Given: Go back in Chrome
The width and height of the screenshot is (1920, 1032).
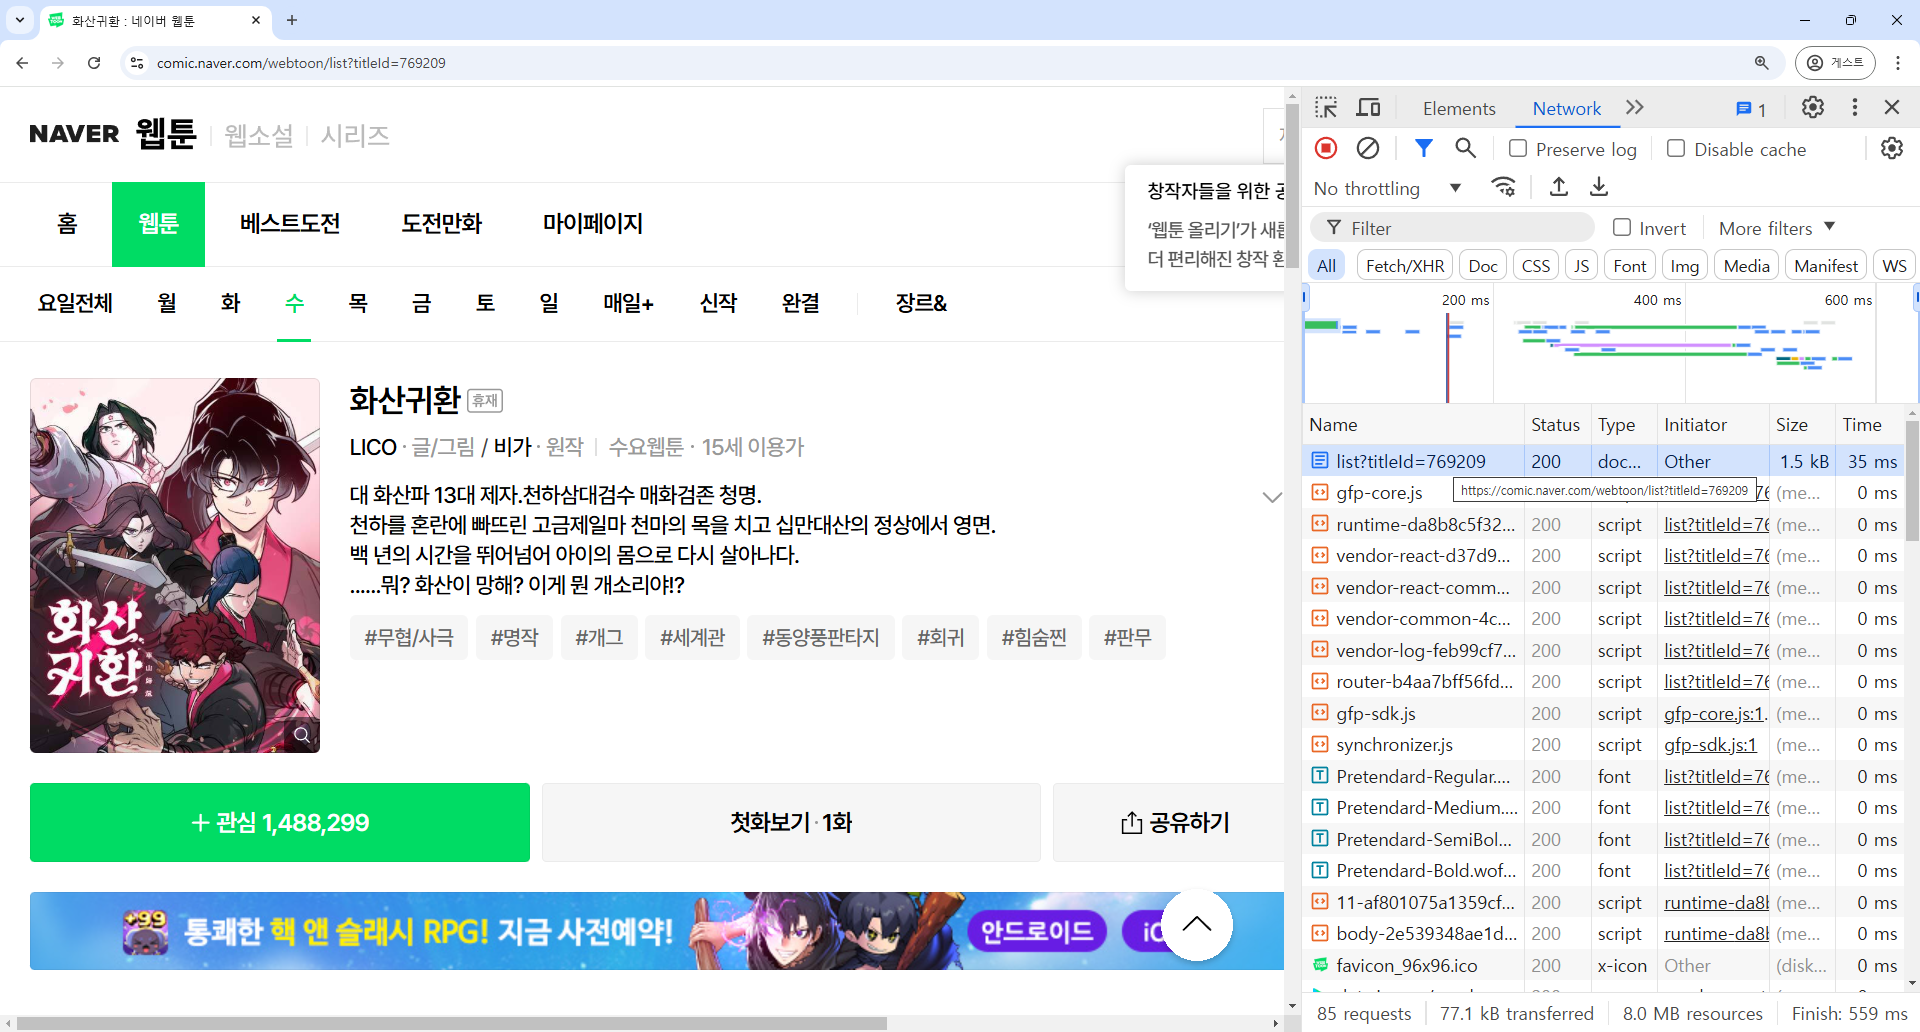Looking at the screenshot, I should [22, 63].
